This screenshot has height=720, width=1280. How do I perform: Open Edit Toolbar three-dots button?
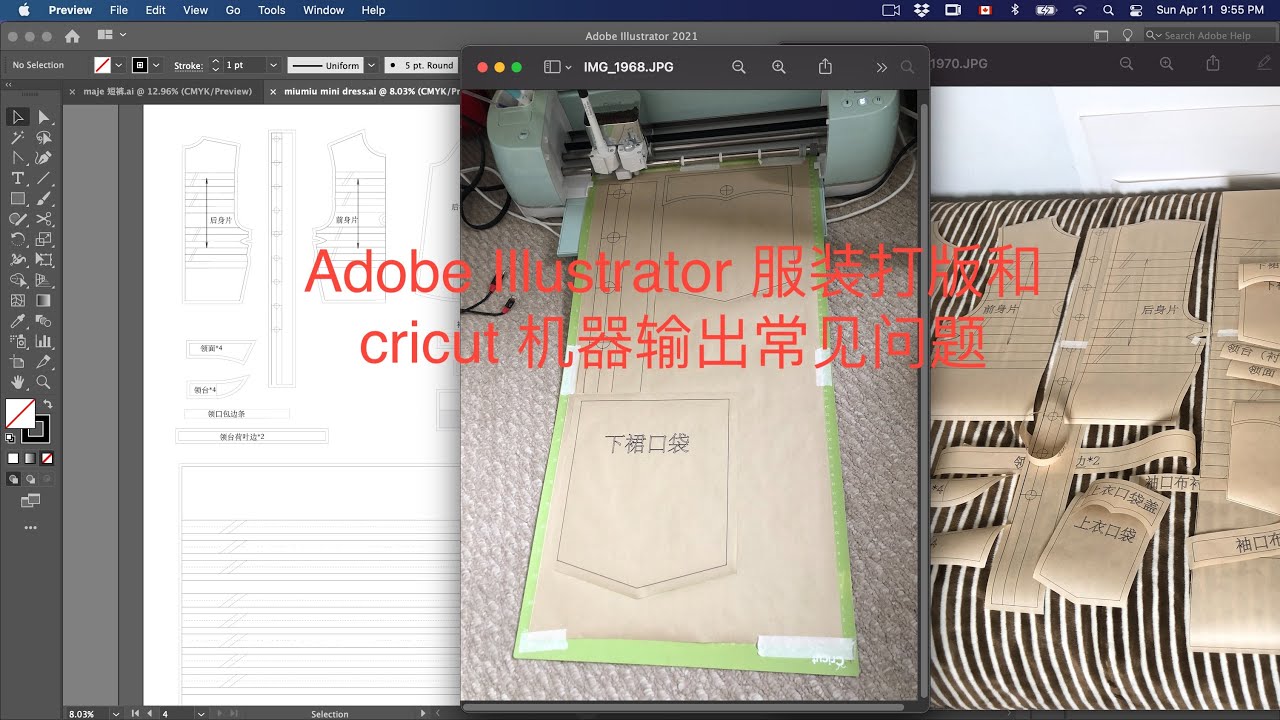(x=30, y=527)
